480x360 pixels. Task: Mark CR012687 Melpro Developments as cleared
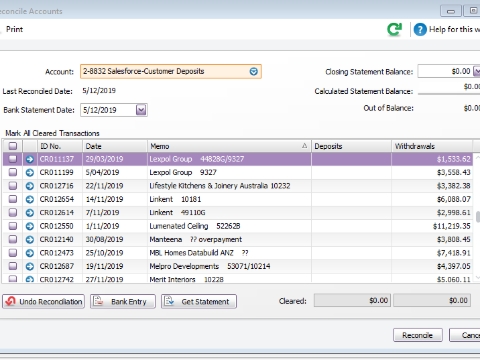point(13,266)
